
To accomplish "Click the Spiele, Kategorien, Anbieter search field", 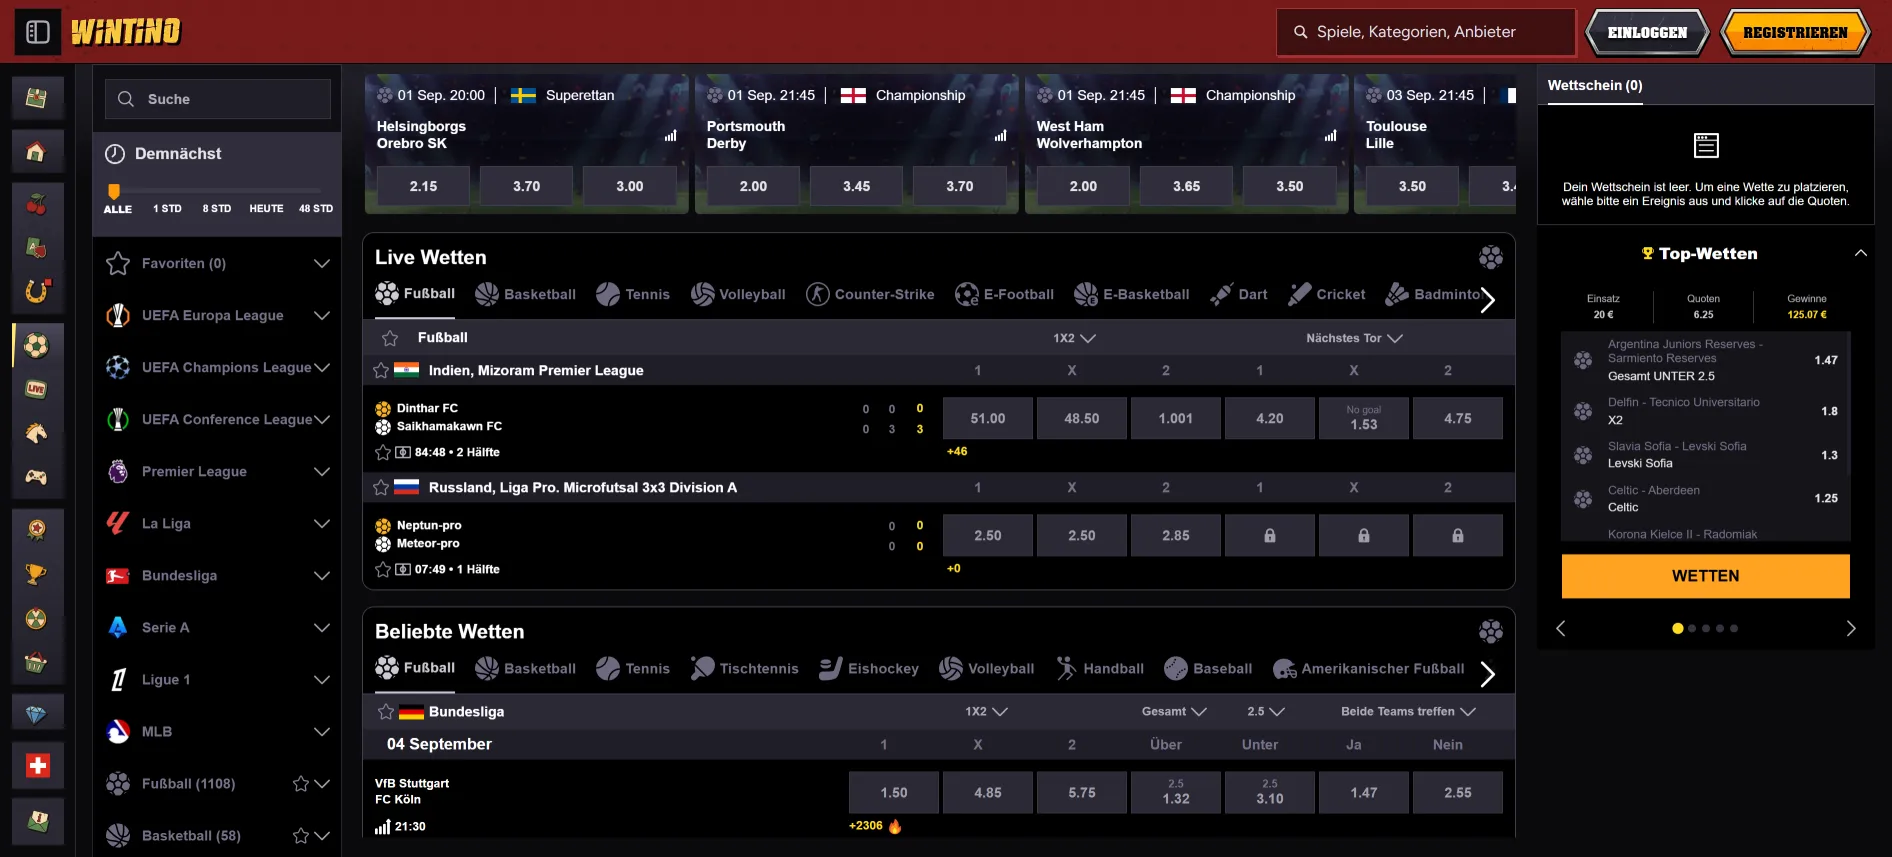I will [x=1426, y=32].
